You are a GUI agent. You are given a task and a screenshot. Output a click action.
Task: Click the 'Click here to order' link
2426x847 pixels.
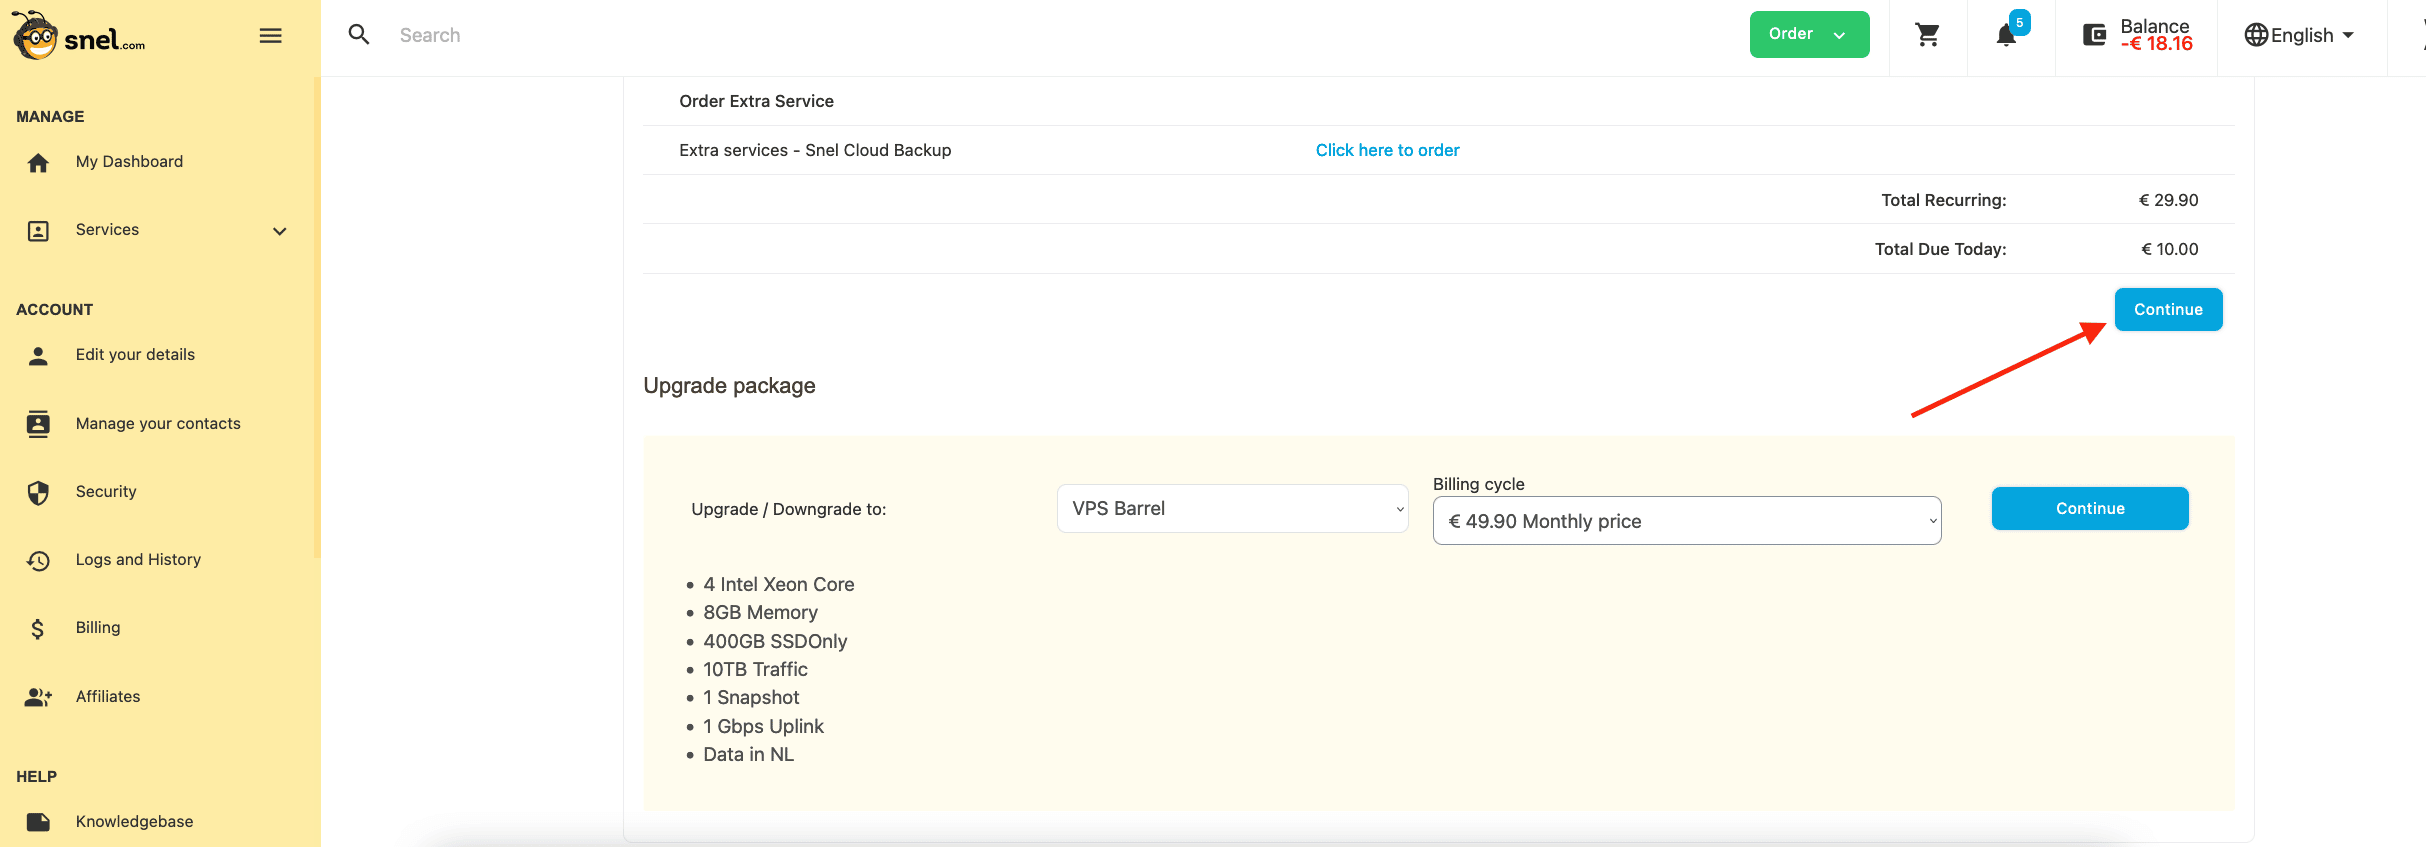pos(1387,150)
